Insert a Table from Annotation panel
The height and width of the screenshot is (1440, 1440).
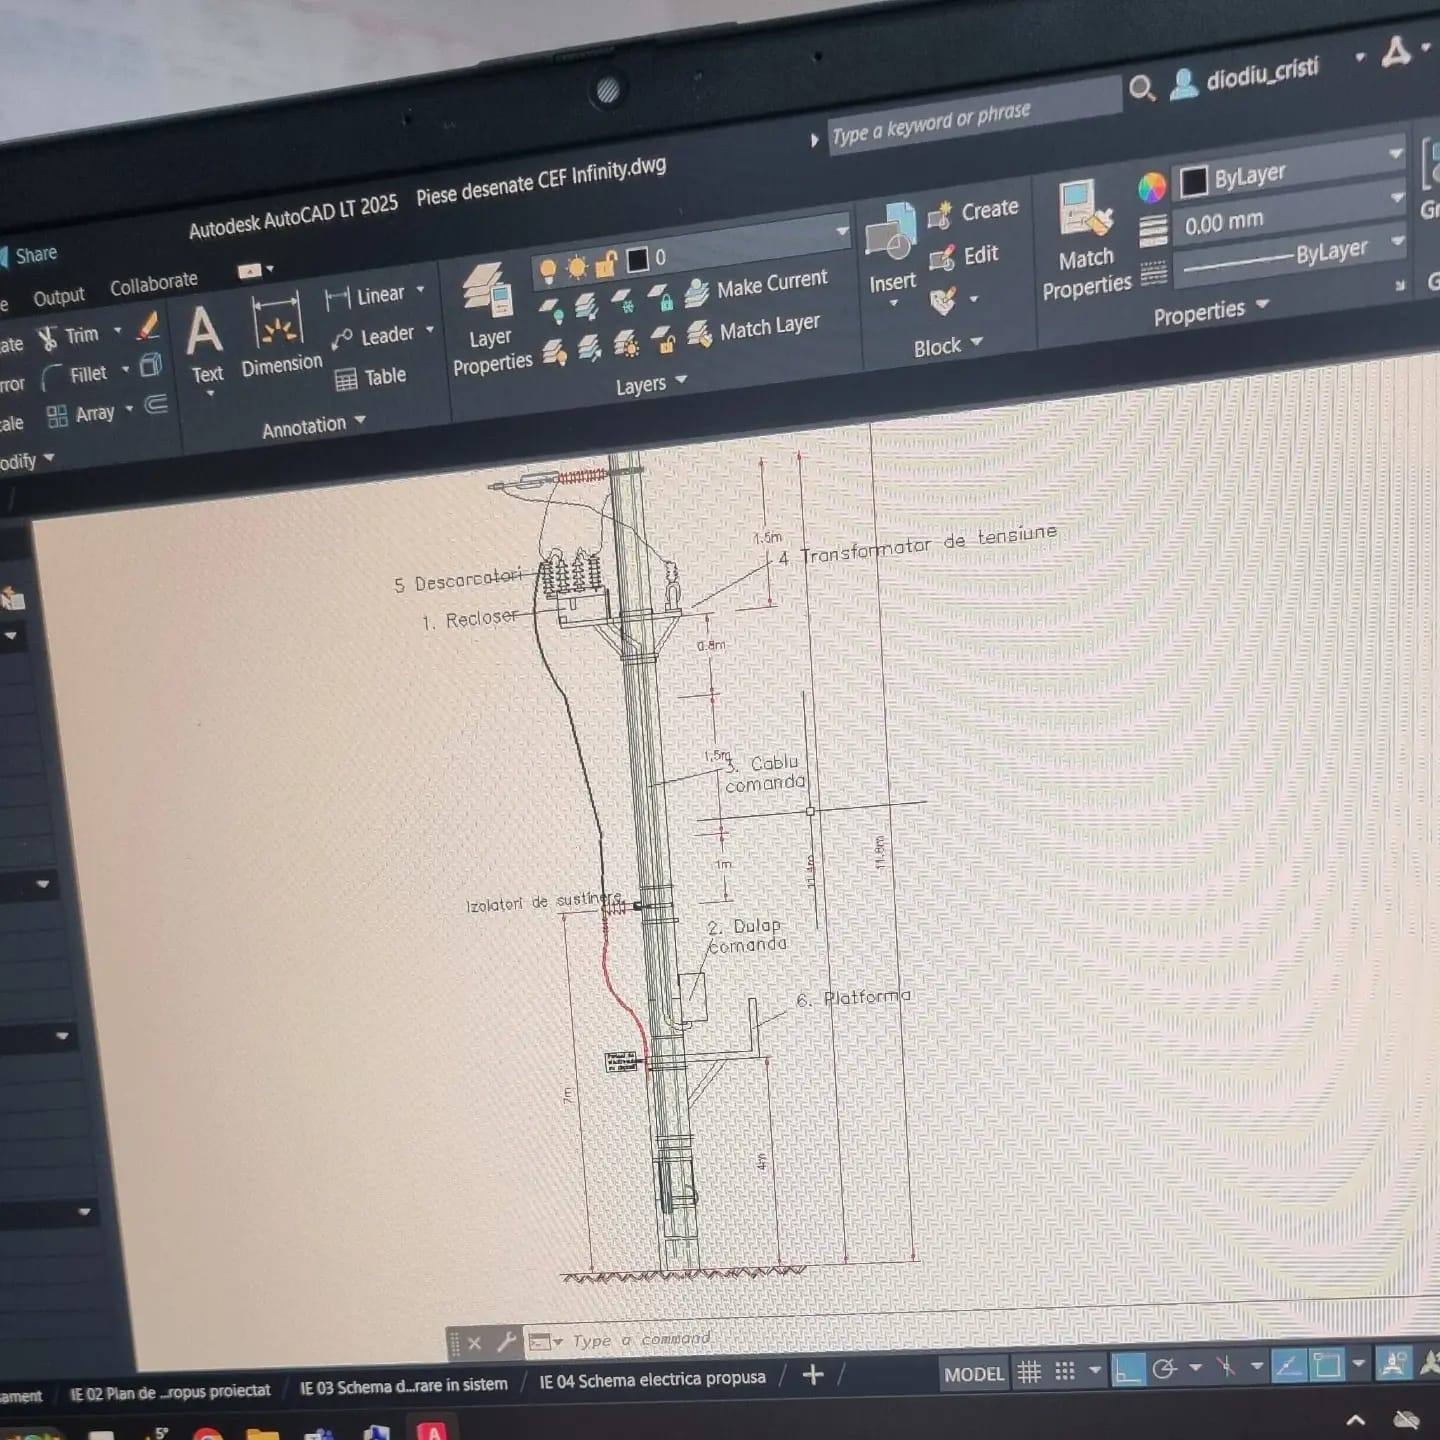click(371, 378)
